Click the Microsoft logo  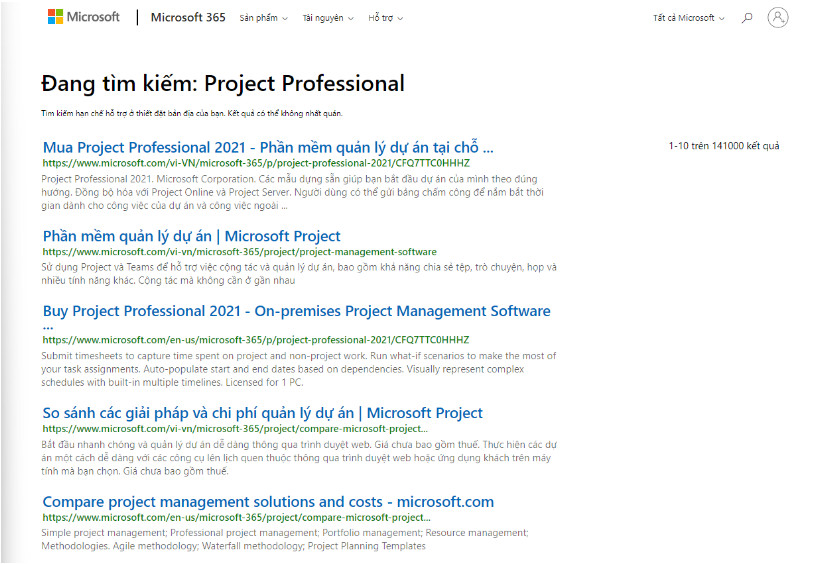[84, 17]
